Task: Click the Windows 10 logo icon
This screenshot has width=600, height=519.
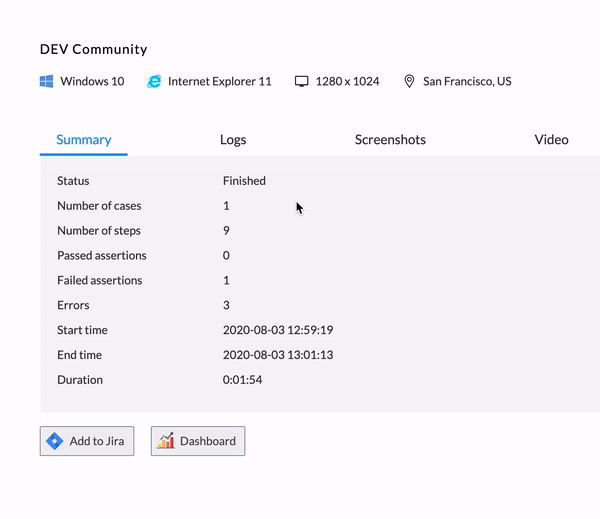Action: pyautogui.click(x=46, y=81)
